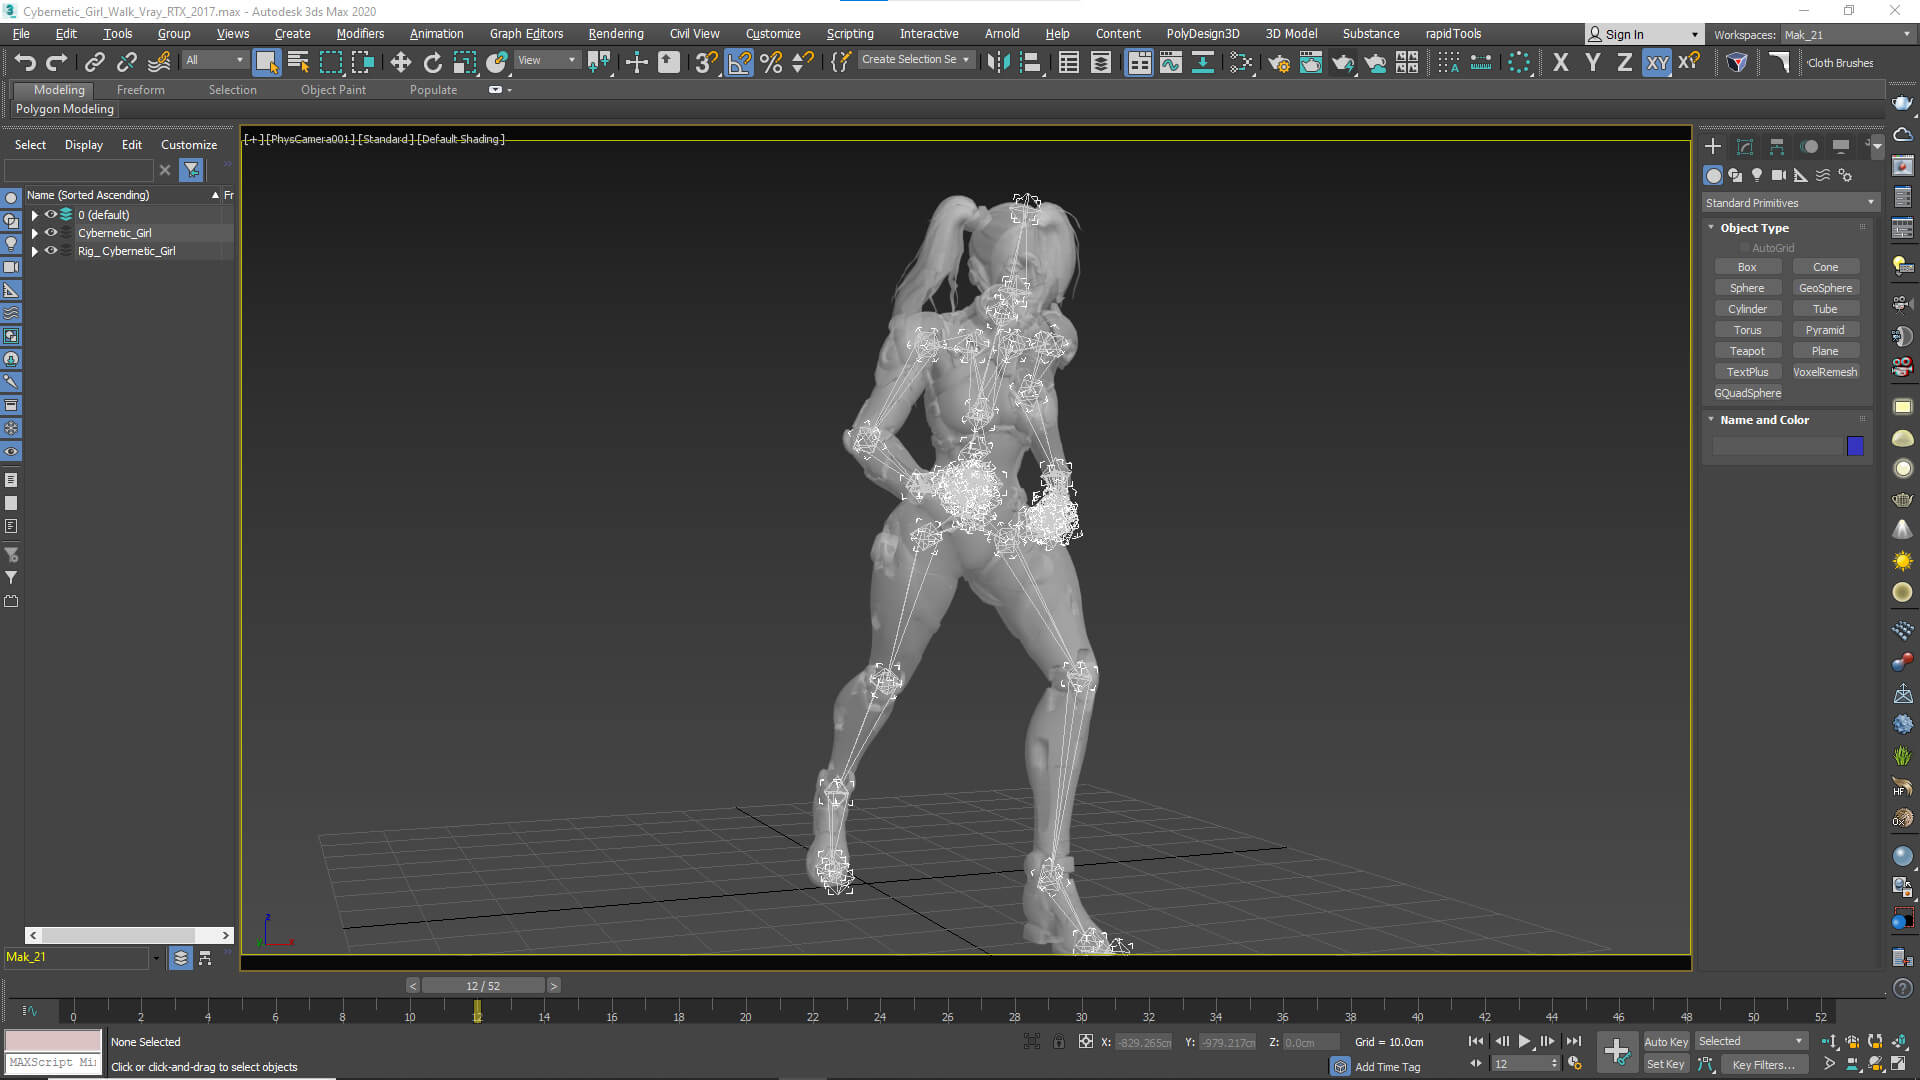The height and width of the screenshot is (1080, 1920).
Task: Click the Unlink Selection icon
Action: pyautogui.click(x=126, y=62)
